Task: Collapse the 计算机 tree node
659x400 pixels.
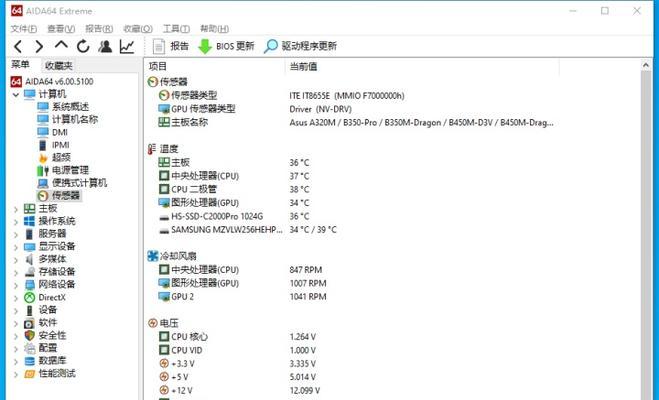Action: coord(16,95)
